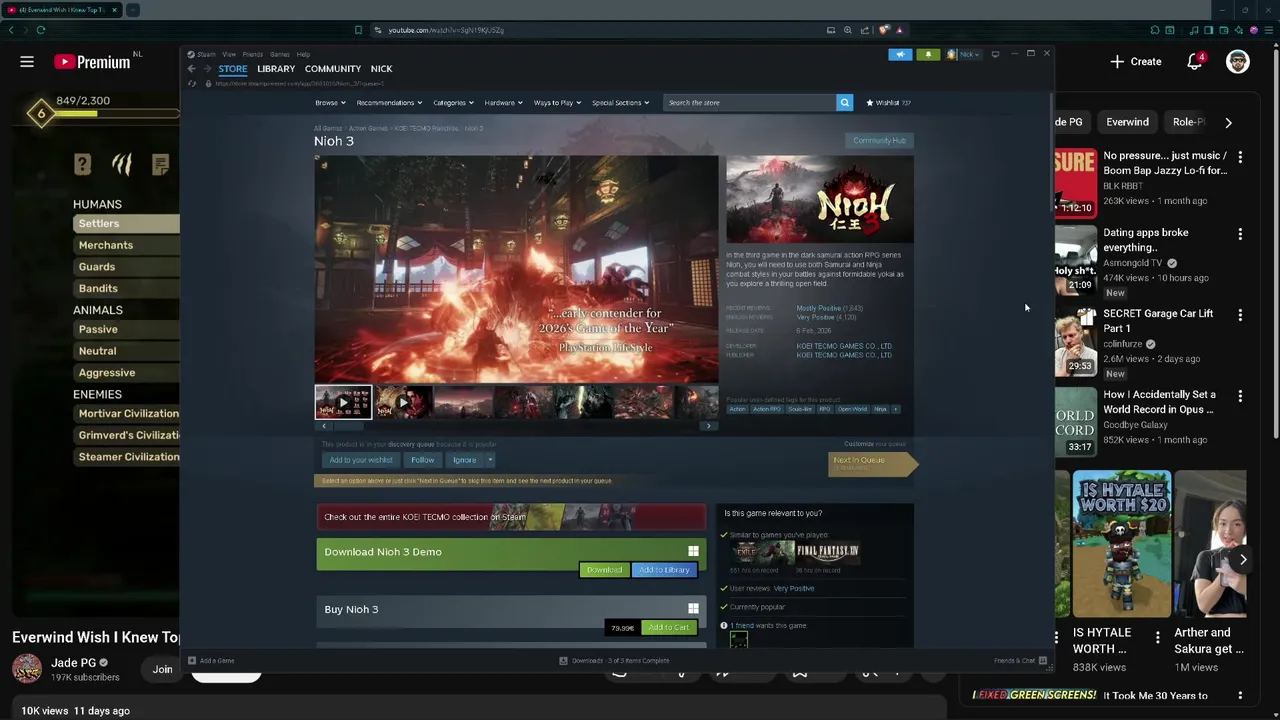1280x720 pixels.
Task: Expand the Hardware menu
Action: [x=503, y=102]
